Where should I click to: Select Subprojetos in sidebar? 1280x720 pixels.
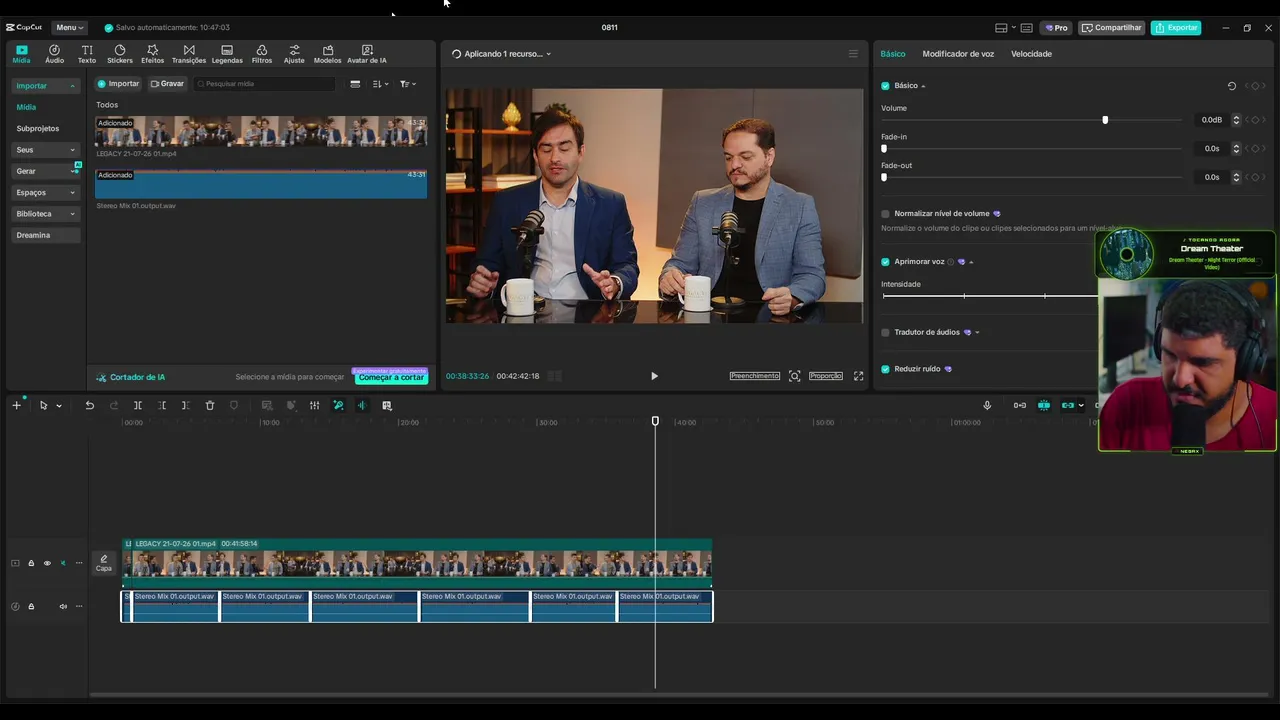[38, 128]
